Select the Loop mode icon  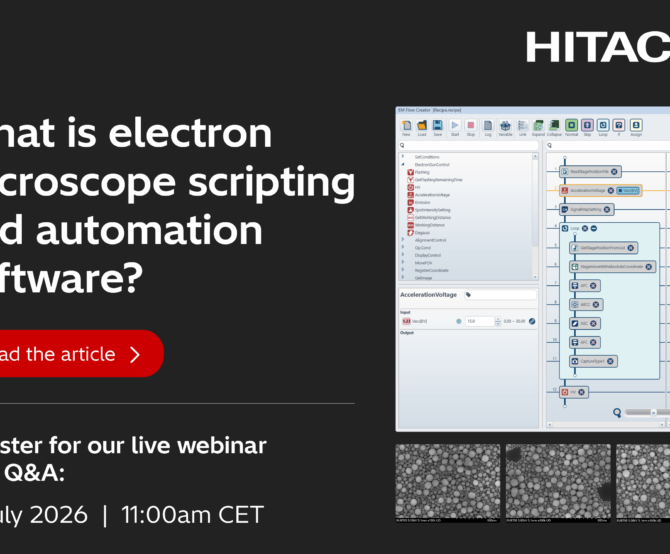point(603,125)
